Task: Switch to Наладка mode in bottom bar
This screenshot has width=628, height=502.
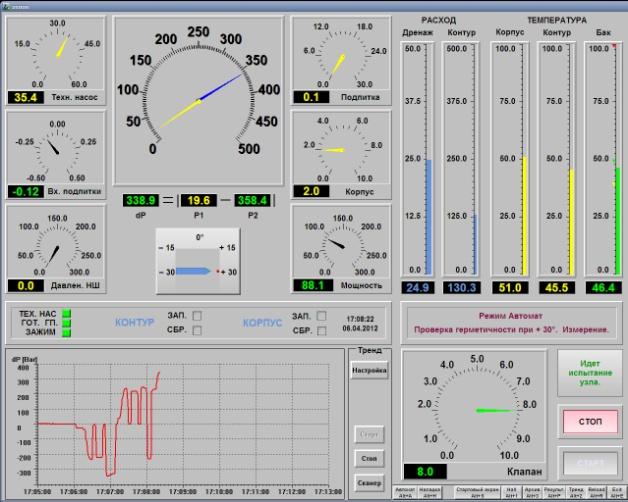Action: click(x=429, y=492)
